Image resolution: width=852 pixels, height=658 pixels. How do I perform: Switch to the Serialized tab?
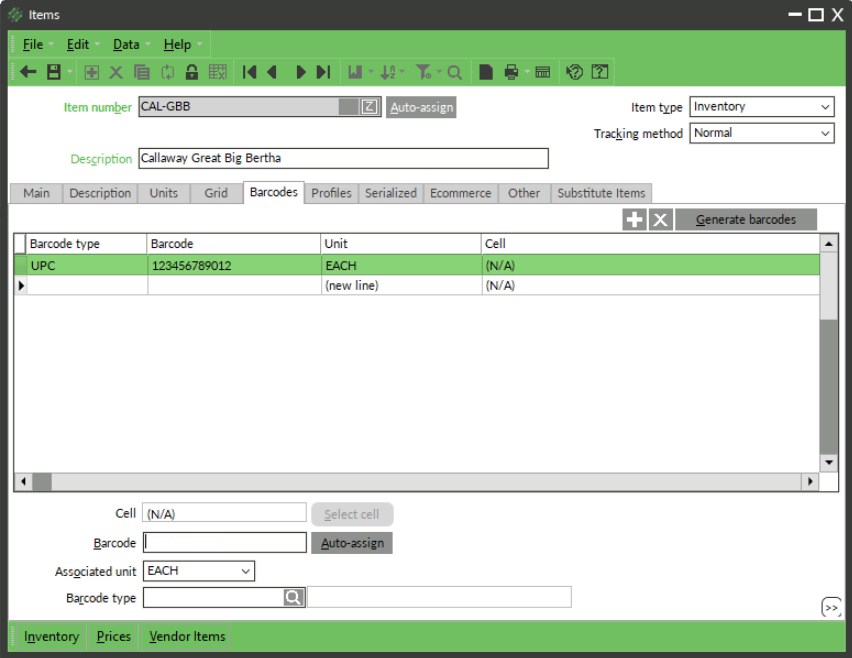(391, 193)
